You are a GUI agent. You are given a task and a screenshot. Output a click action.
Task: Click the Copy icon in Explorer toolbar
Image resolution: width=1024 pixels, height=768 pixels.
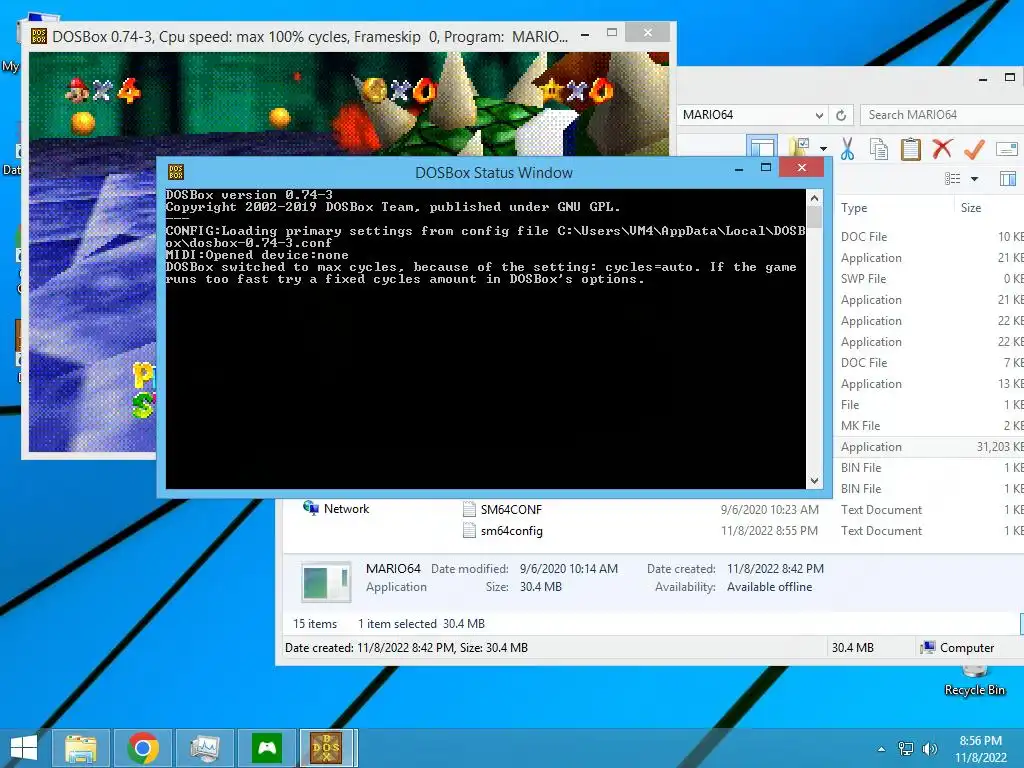click(878, 149)
